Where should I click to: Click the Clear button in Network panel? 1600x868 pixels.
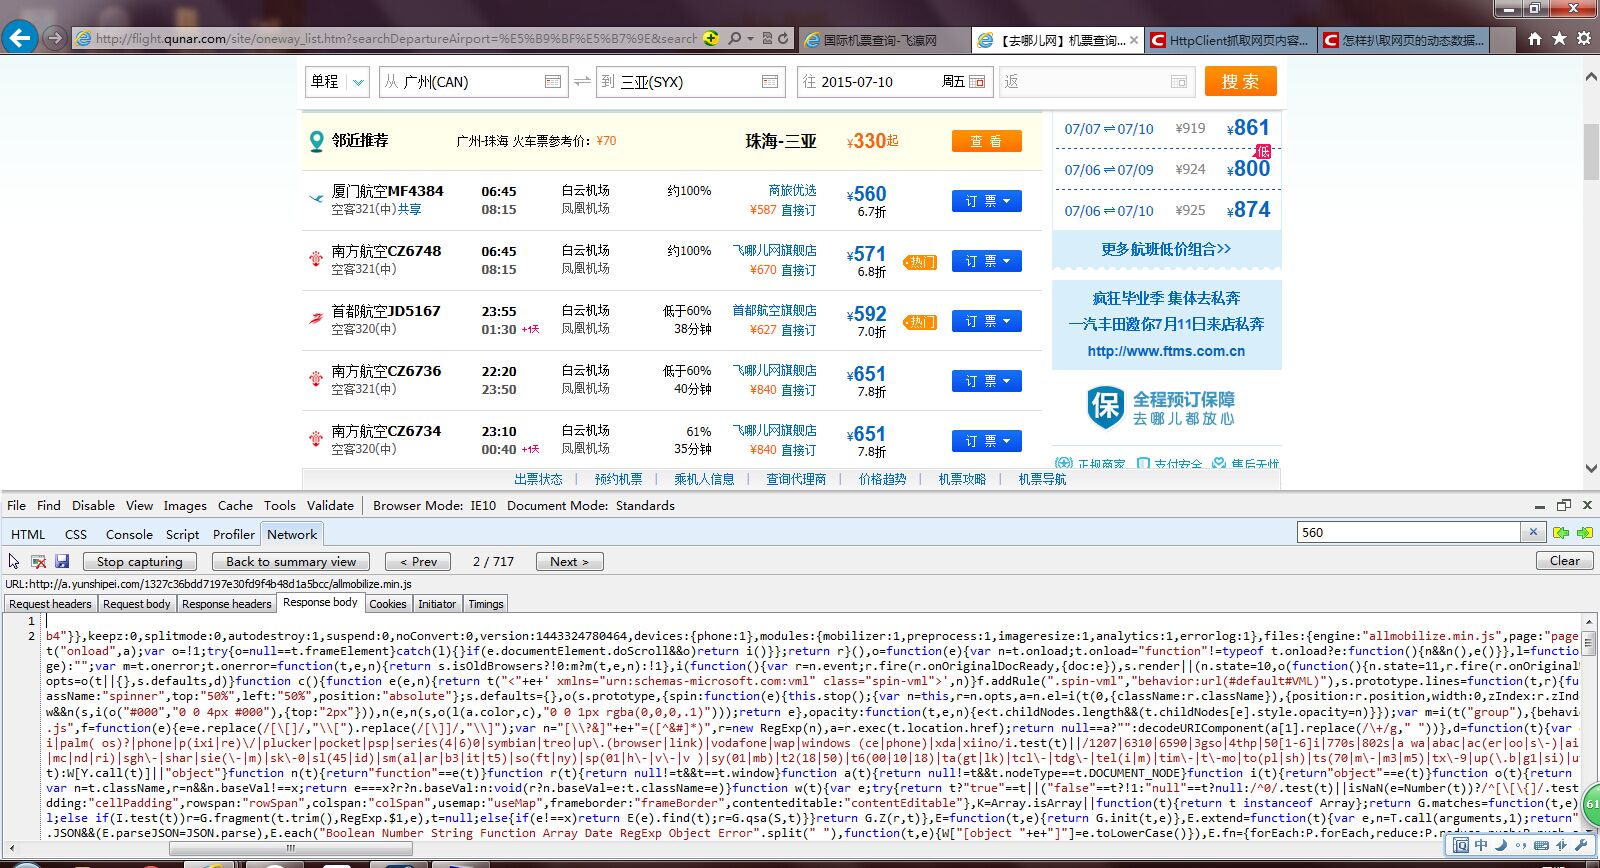[1564, 561]
